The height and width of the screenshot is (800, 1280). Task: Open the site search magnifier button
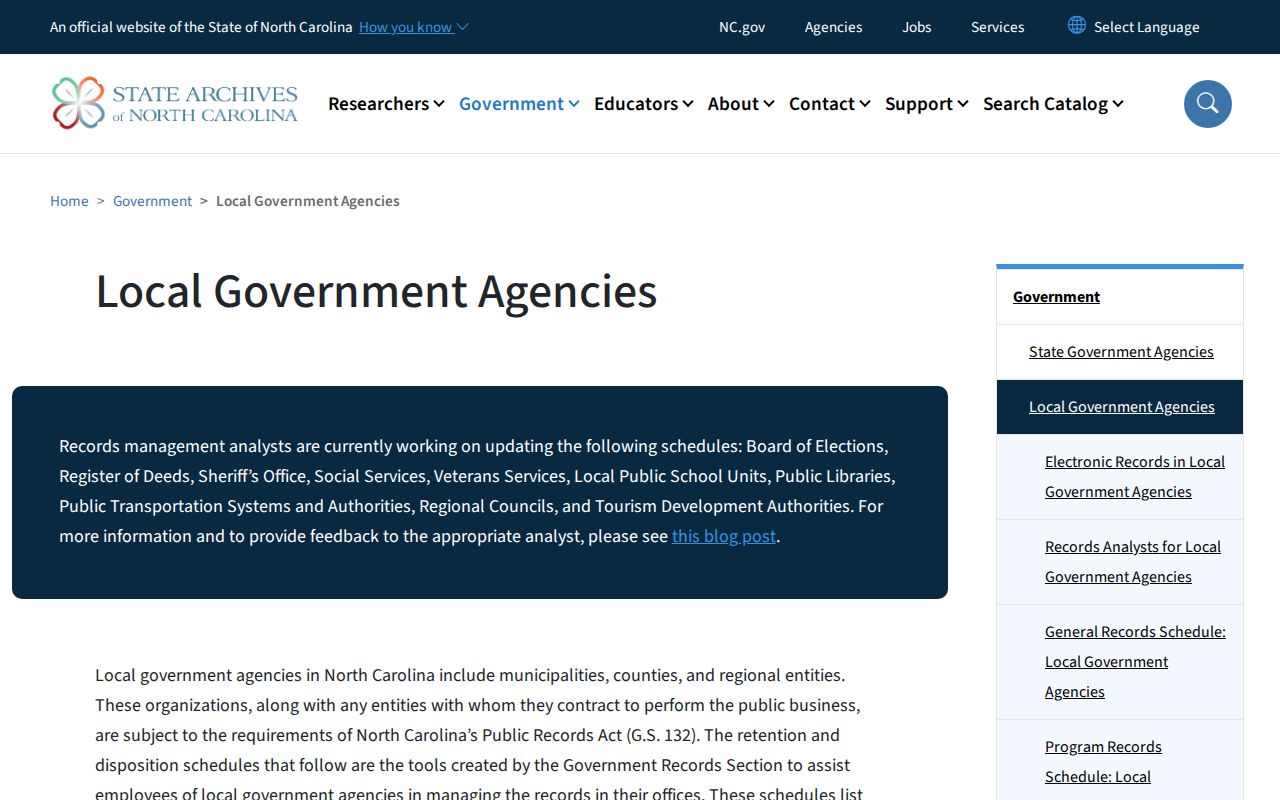click(x=1207, y=104)
